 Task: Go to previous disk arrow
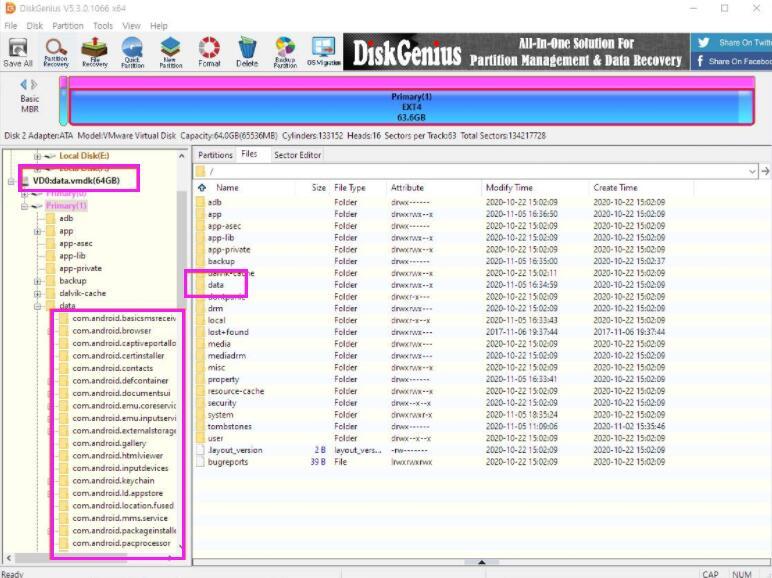pos(23,85)
